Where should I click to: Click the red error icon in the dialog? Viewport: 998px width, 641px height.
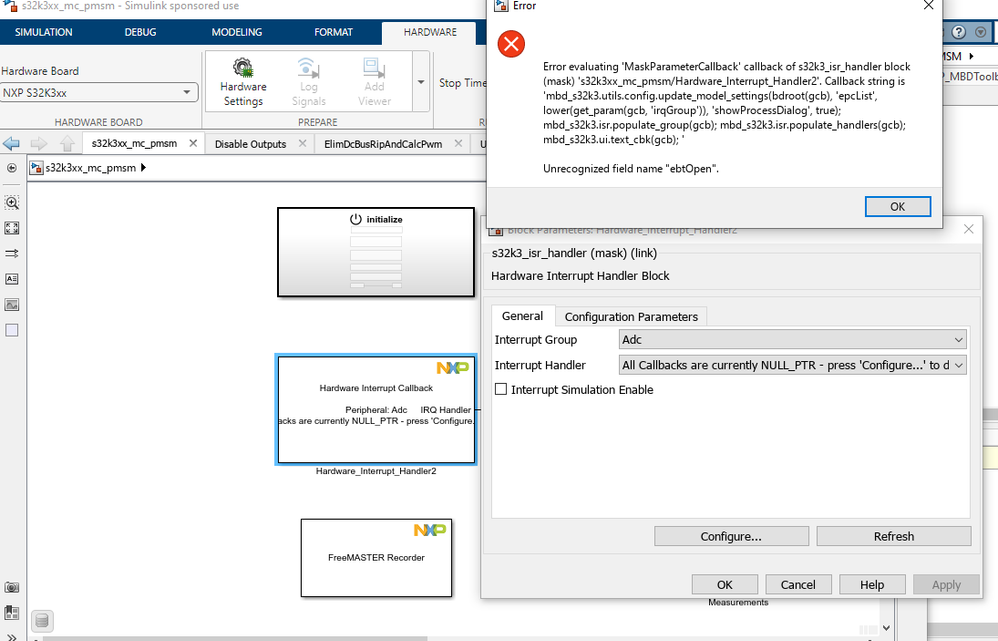click(x=511, y=44)
